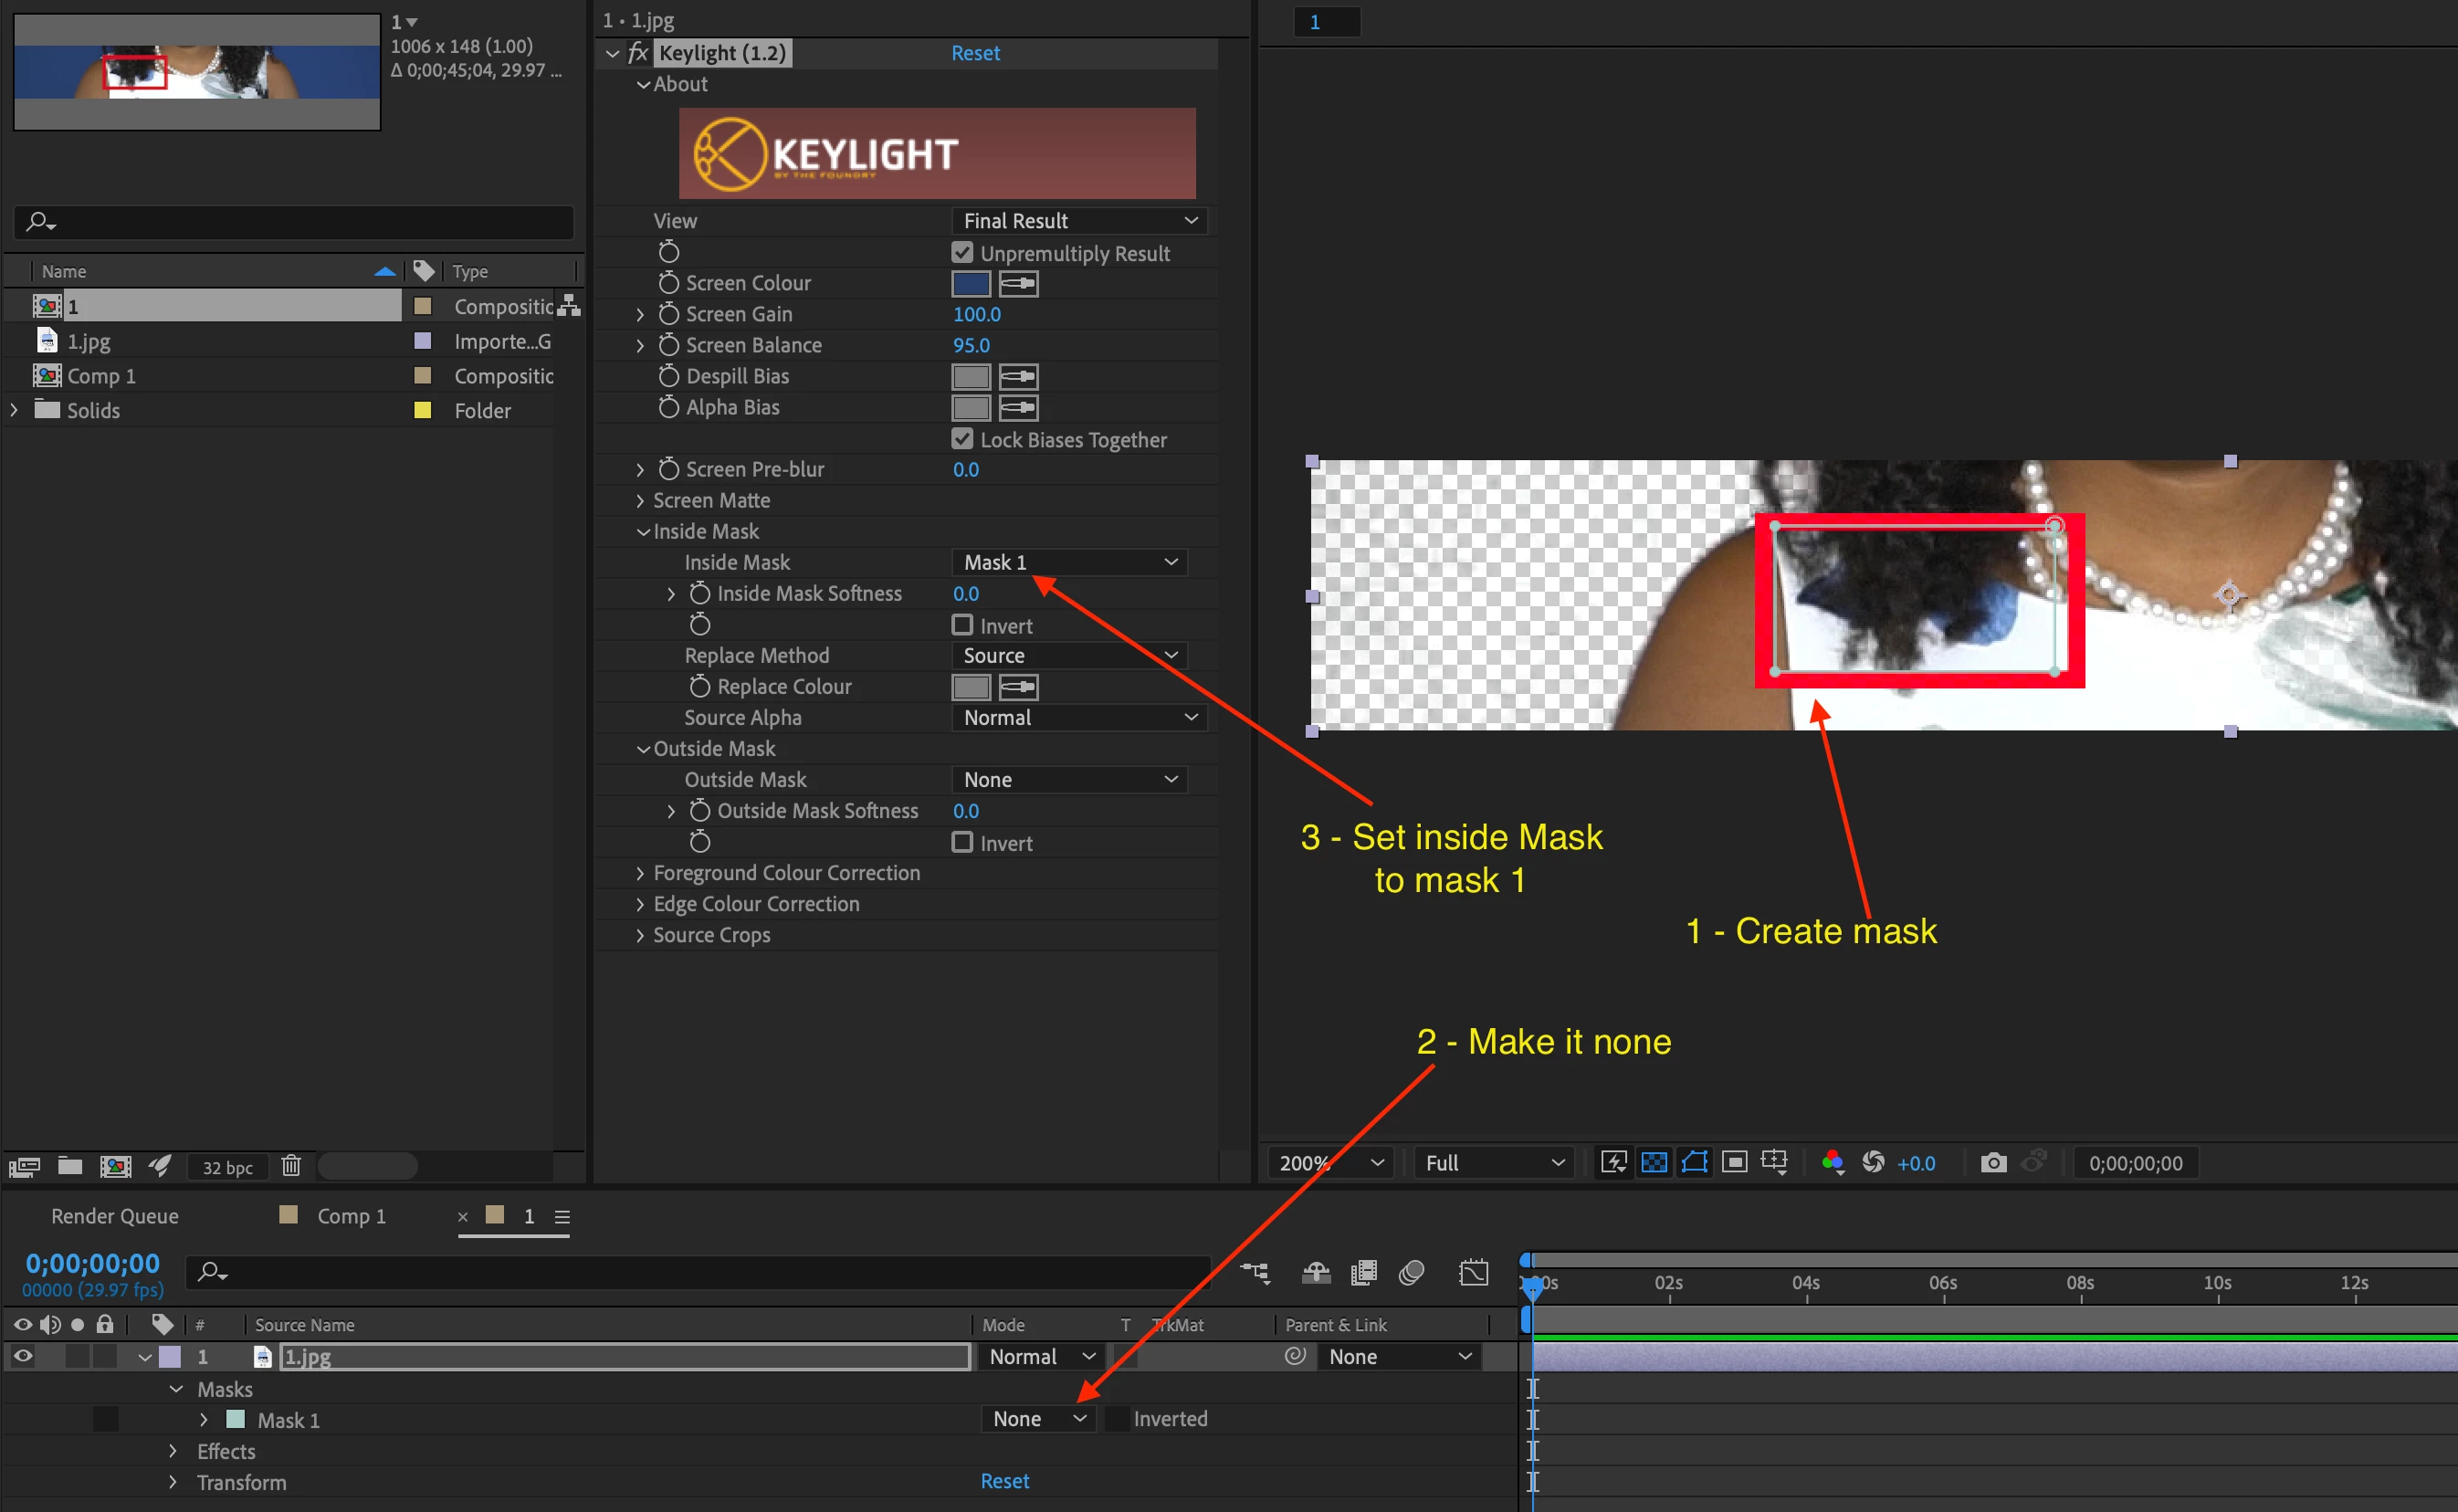Viewport: 2458px width, 1512px height.
Task: Expand the Screen Matte section
Action: tap(640, 500)
